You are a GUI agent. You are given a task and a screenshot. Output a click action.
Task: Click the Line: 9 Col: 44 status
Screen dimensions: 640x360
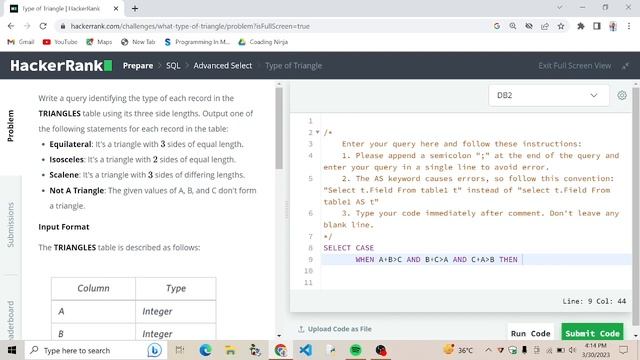594,301
